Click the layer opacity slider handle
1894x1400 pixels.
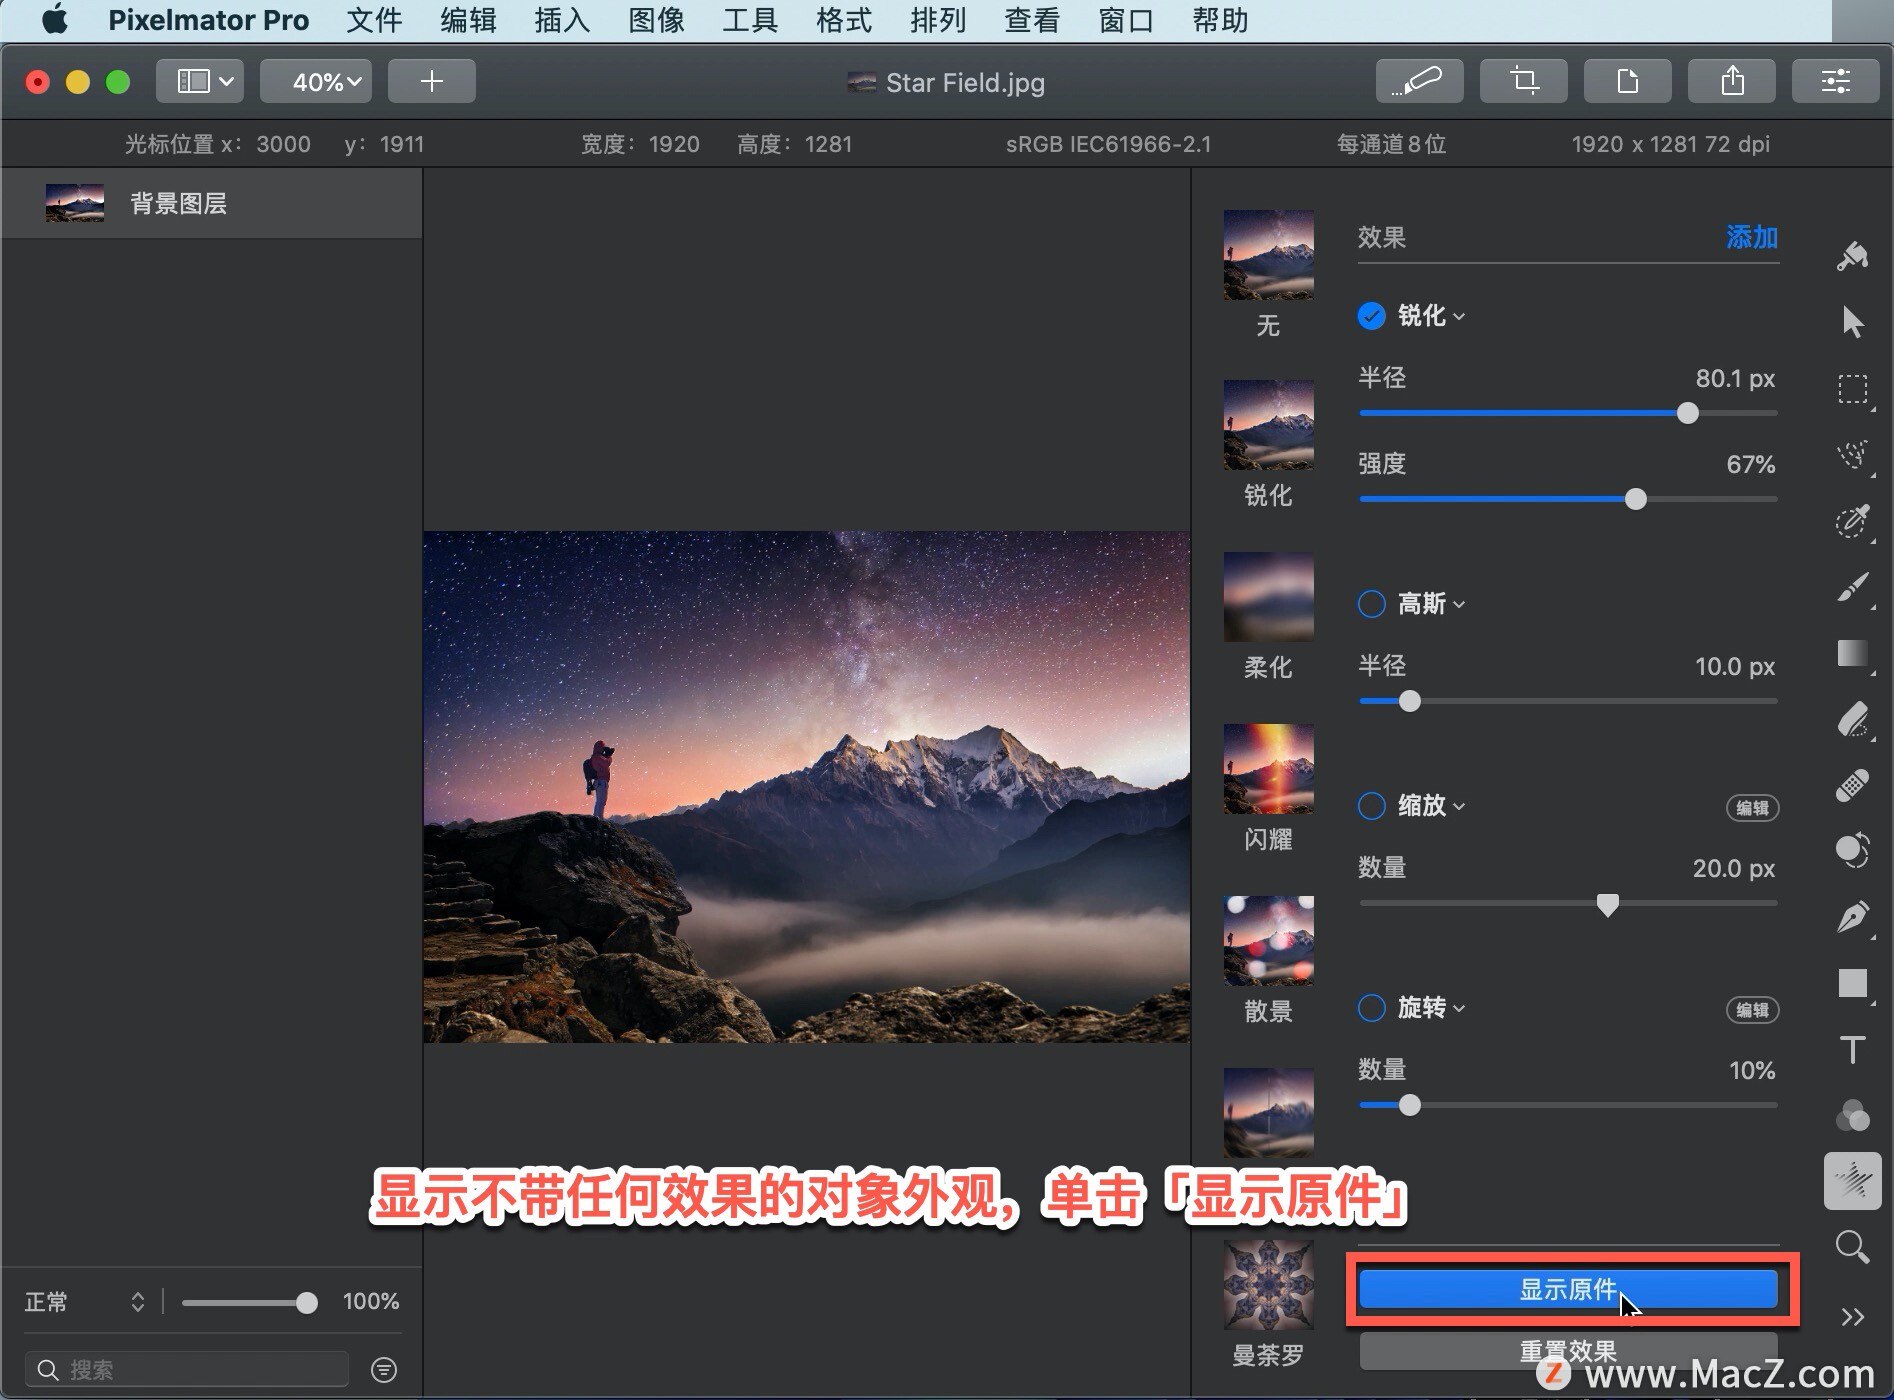[307, 1302]
